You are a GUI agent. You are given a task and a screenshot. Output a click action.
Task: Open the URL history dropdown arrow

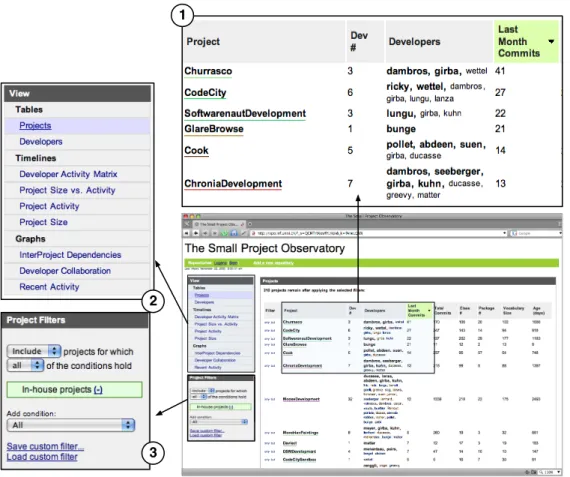click(x=505, y=233)
